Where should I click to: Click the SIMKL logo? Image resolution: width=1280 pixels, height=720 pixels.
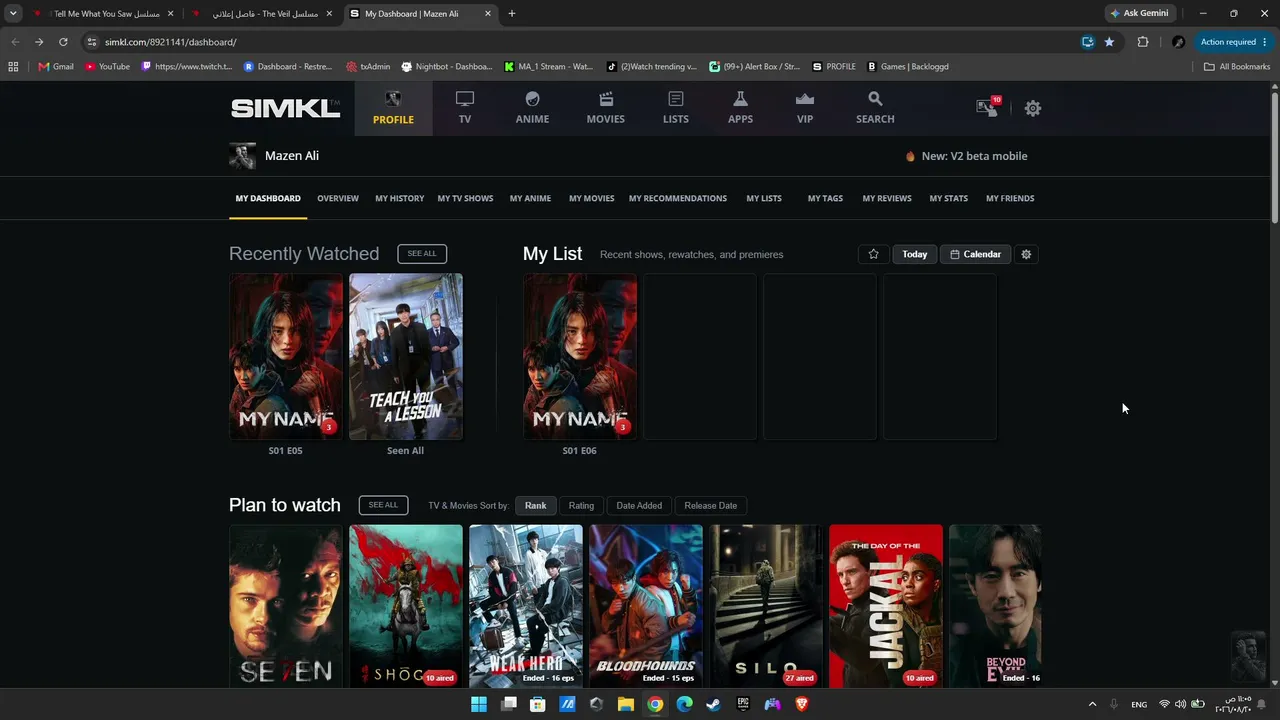pyautogui.click(x=286, y=108)
